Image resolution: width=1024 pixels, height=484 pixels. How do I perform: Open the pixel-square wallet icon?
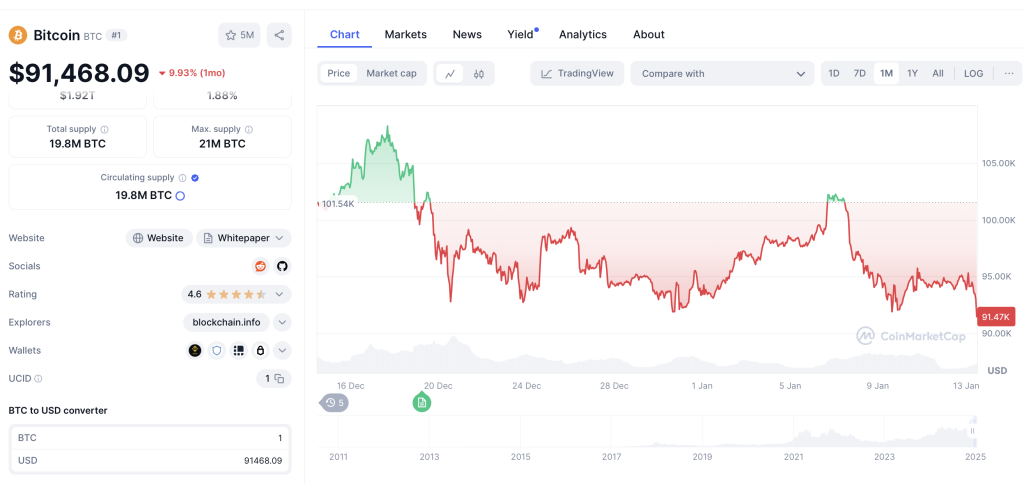click(x=239, y=351)
